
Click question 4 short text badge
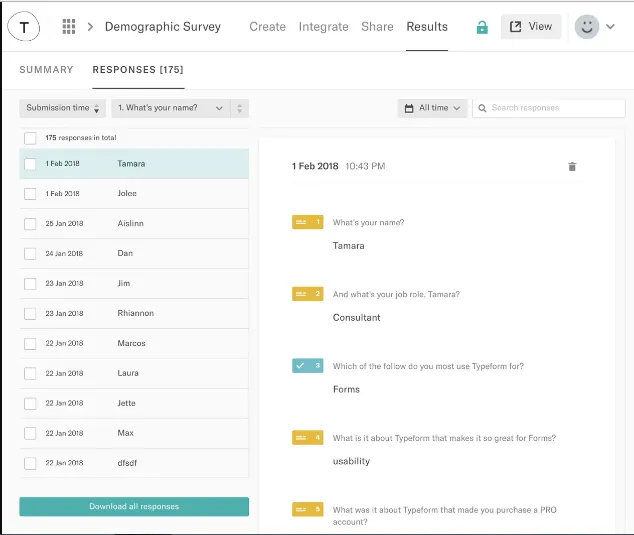point(307,438)
